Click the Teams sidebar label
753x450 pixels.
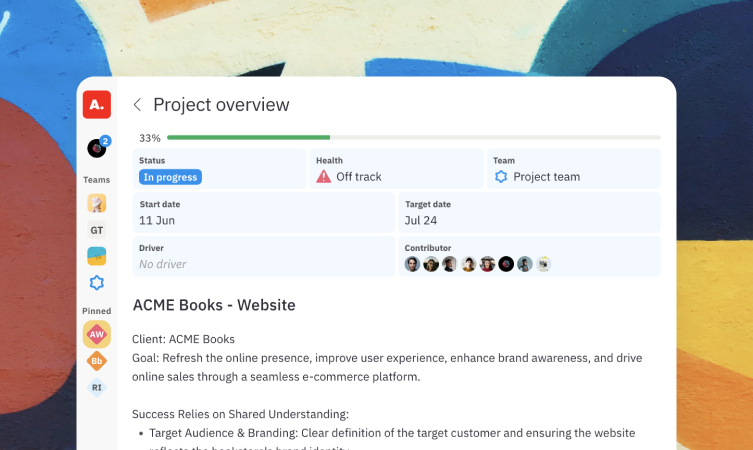(x=97, y=180)
